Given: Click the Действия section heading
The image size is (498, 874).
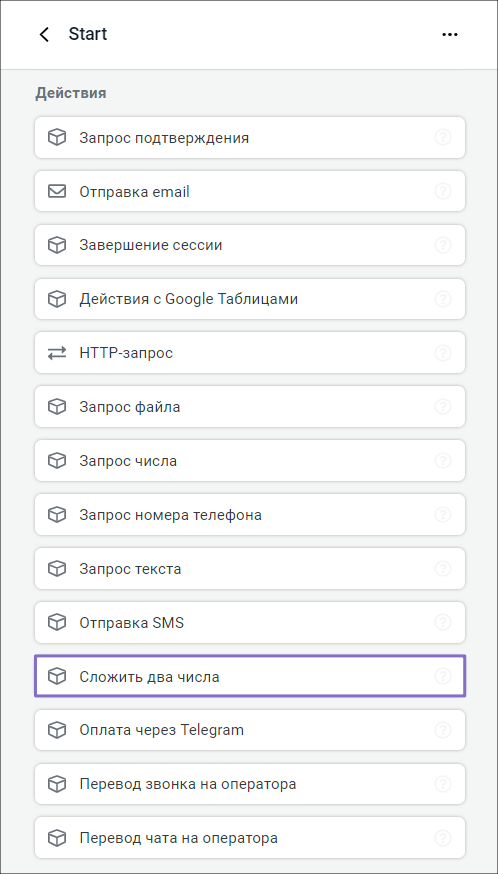Looking at the screenshot, I should pyautogui.click(x=71, y=93).
